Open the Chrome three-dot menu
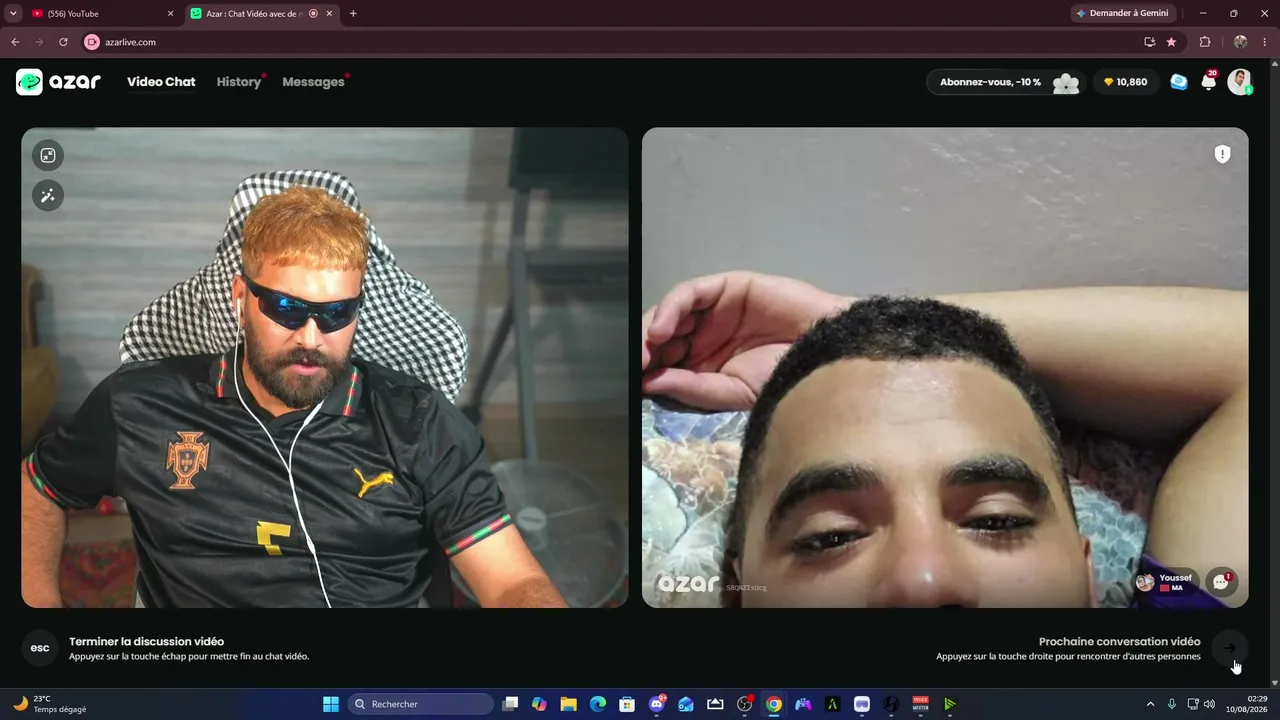The width and height of the screenshot is (1280, 720). [x=1265, y=42]
